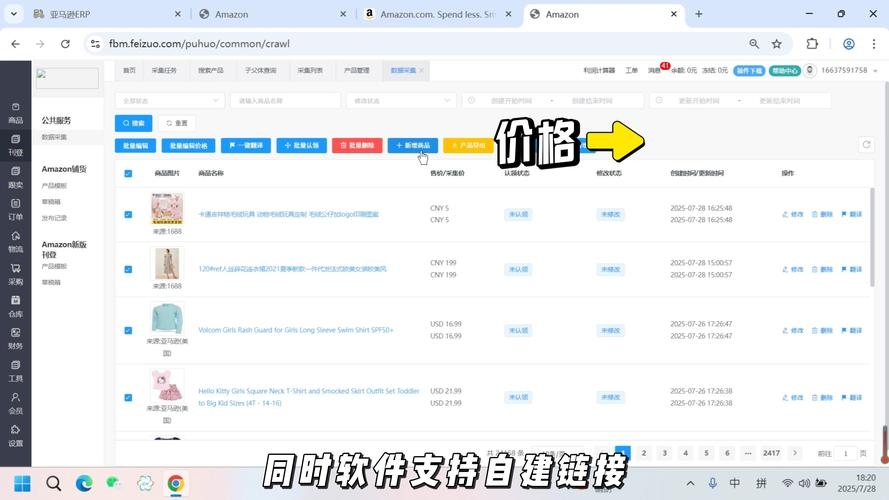Switch to the 产品管理 tab
Image resolution: width=889 pixels, height=500 pixels.
[x=357, y=70]
